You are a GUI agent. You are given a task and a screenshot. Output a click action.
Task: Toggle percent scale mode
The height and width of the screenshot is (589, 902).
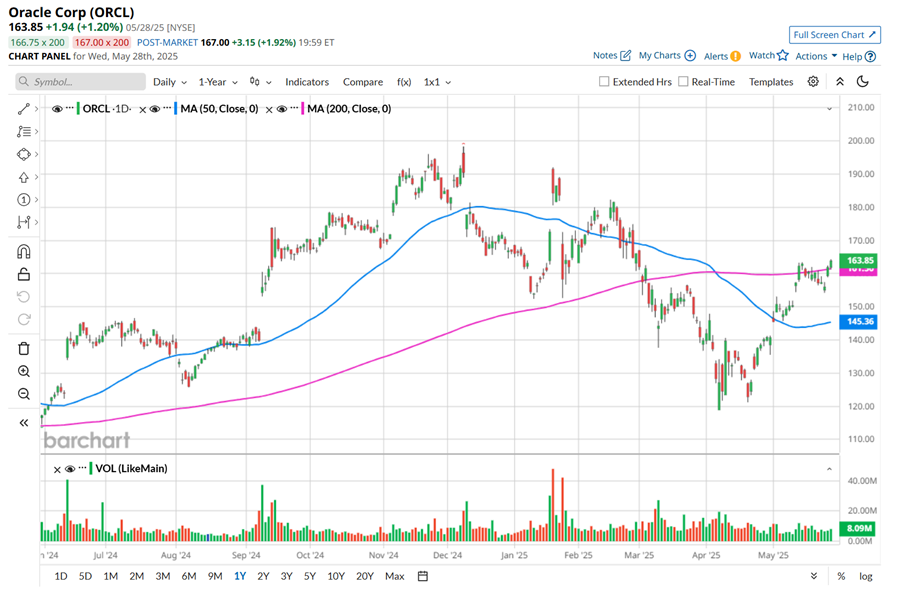tap(841, 576)
